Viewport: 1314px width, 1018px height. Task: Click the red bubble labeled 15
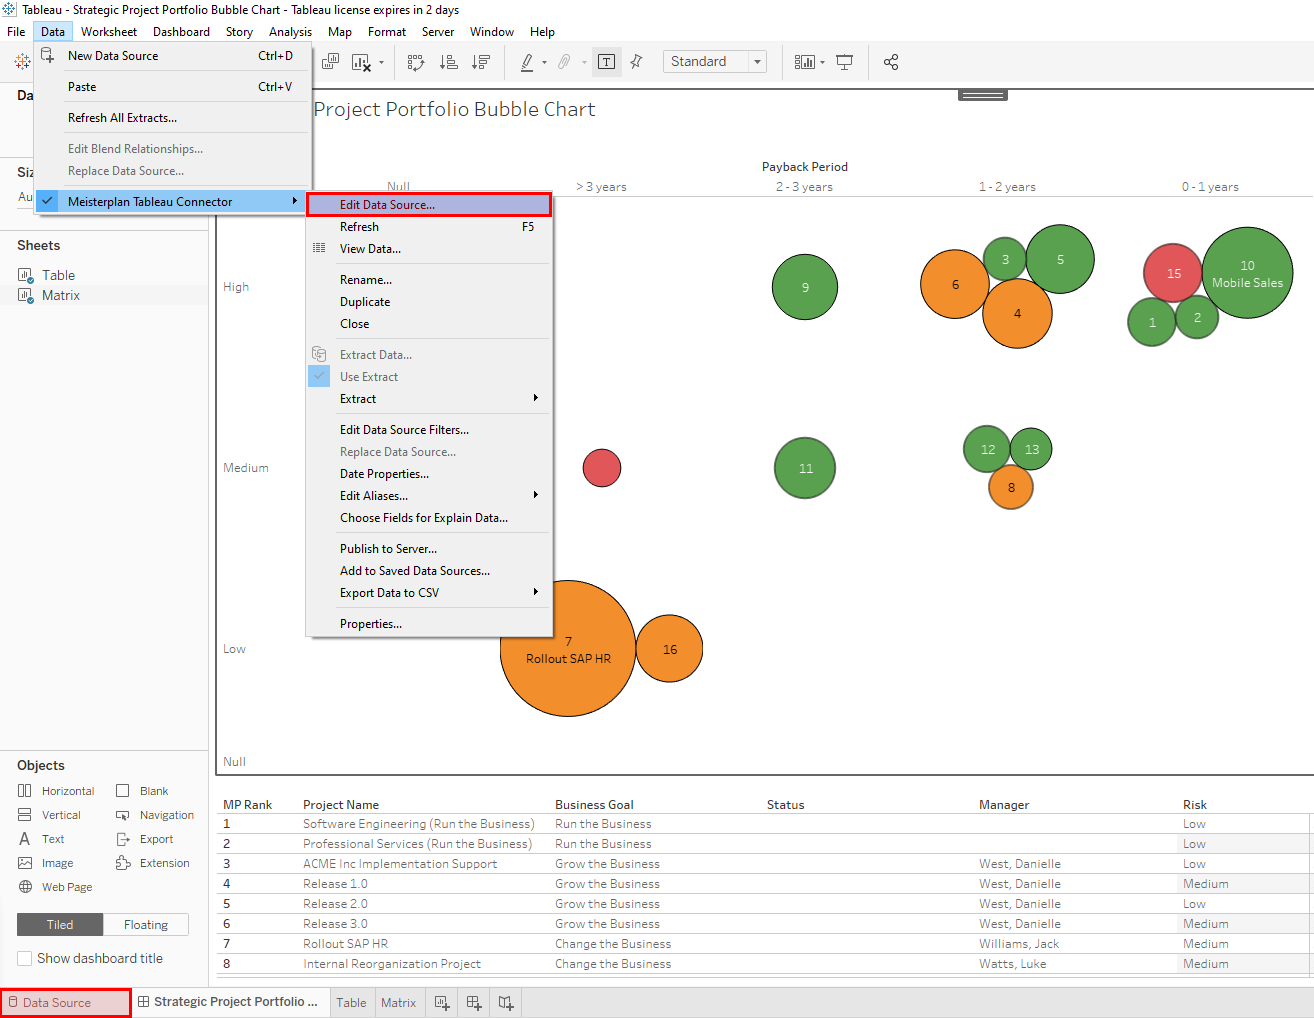click(x=1172, y=273)
